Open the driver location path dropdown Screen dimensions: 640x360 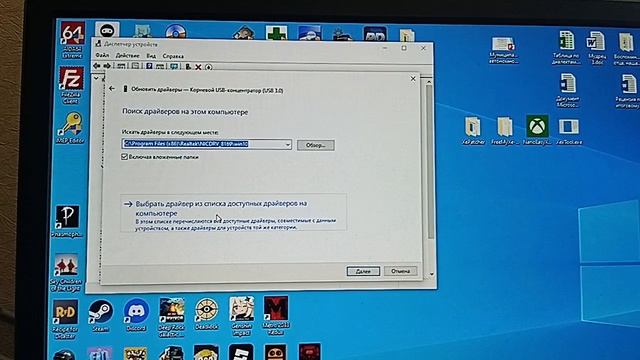click(288, 144)
